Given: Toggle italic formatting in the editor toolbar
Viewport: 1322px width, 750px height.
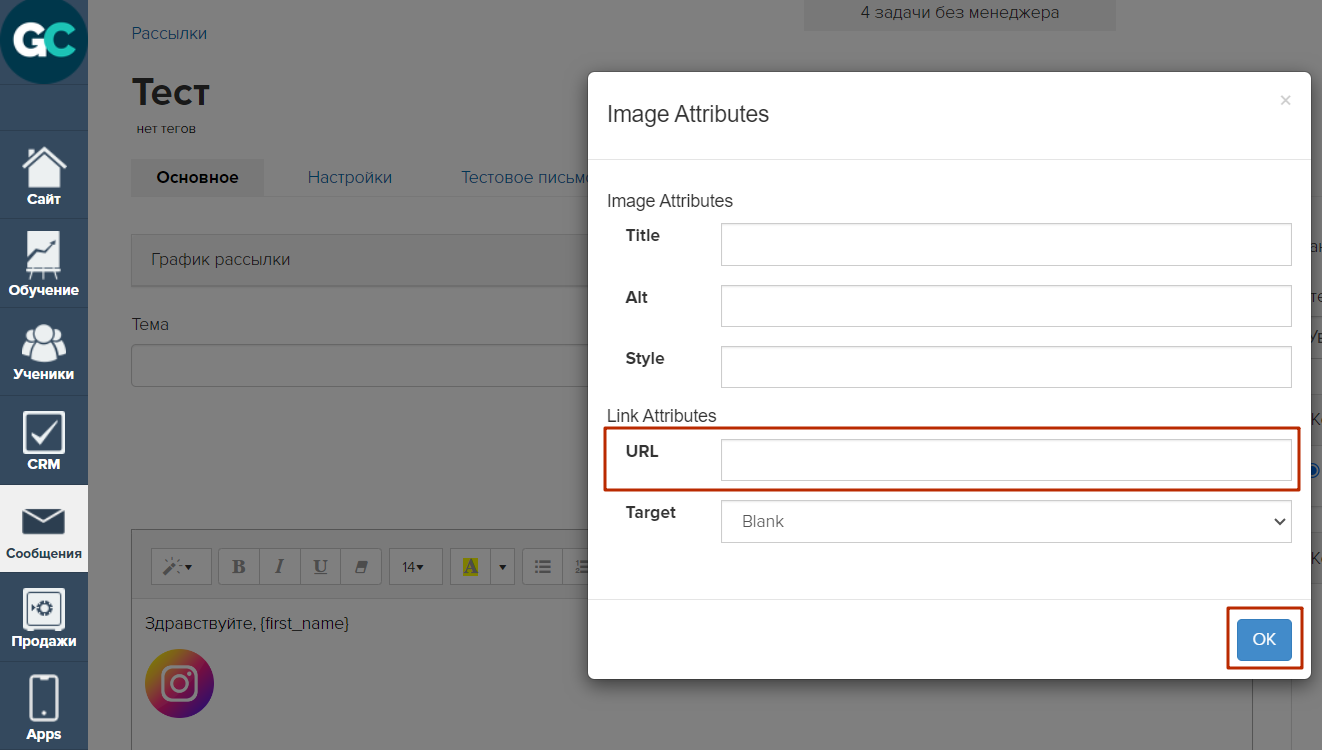Looking at the screenshot, I should pos(280,567).
